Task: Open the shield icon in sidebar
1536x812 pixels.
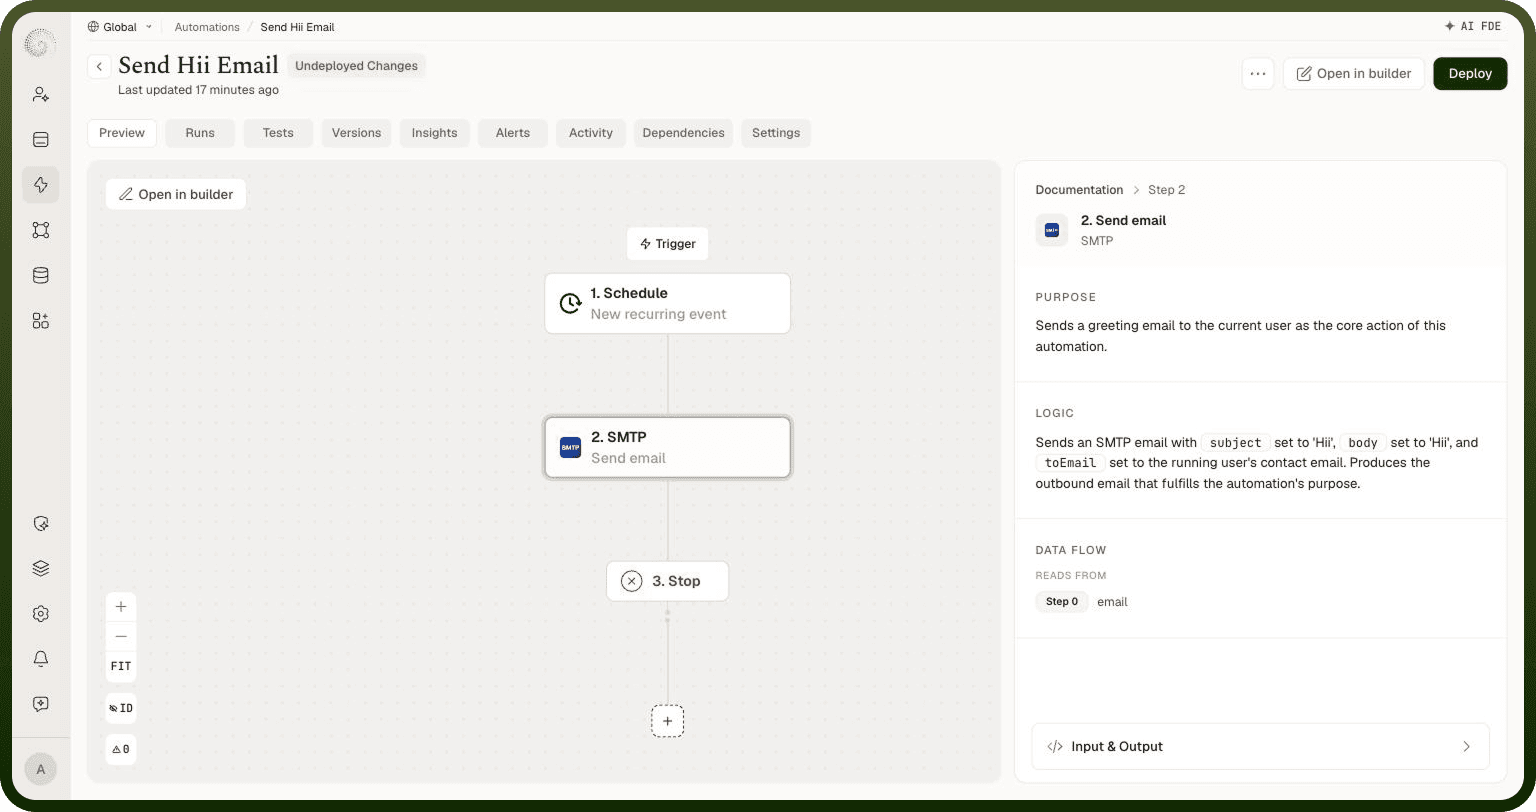Action: click(41, 523)
